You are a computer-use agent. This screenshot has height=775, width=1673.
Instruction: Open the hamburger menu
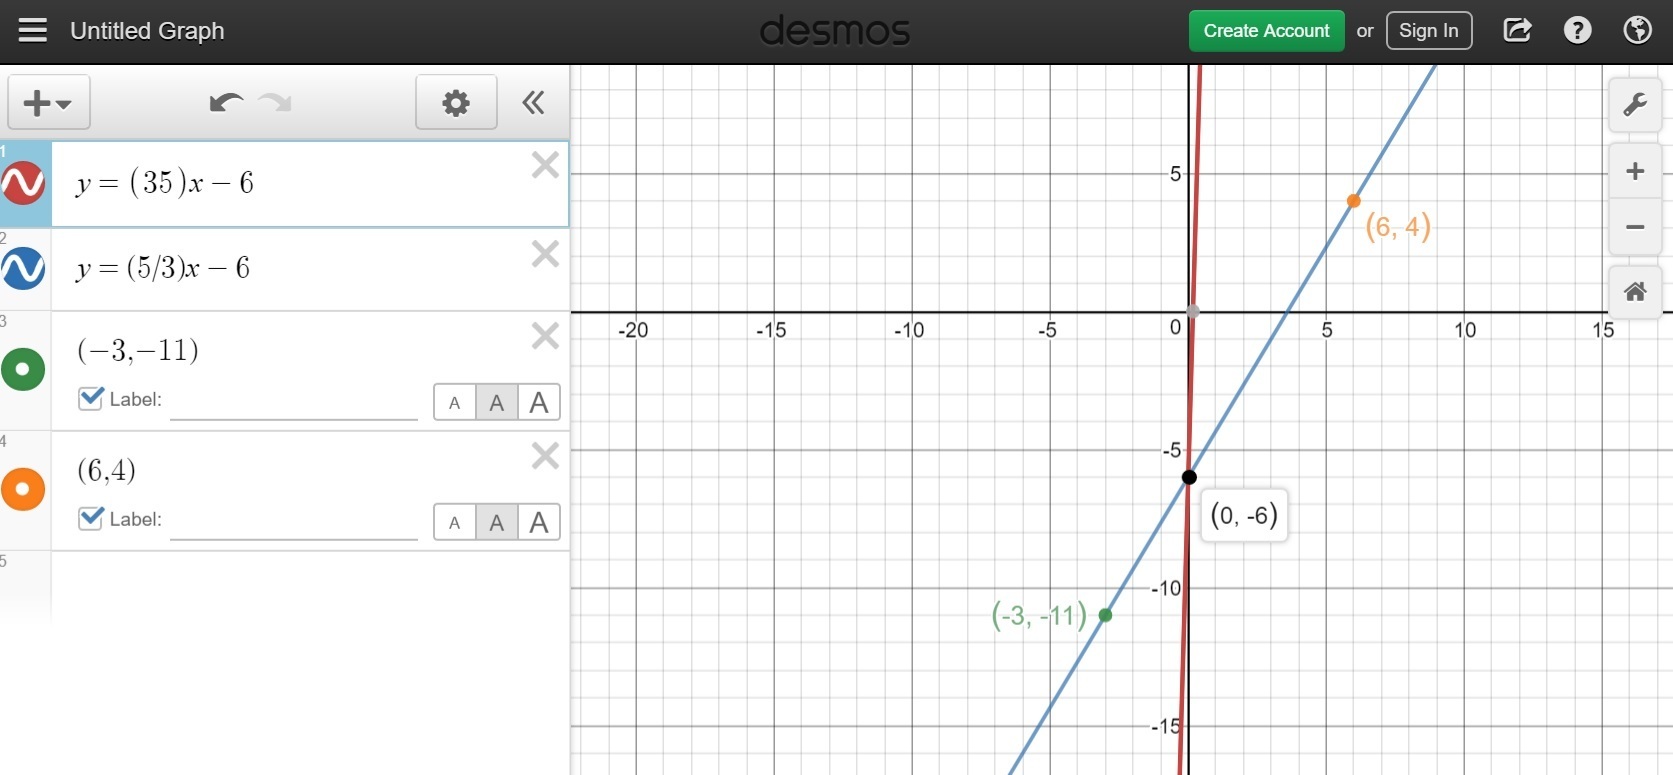point(33,31)
